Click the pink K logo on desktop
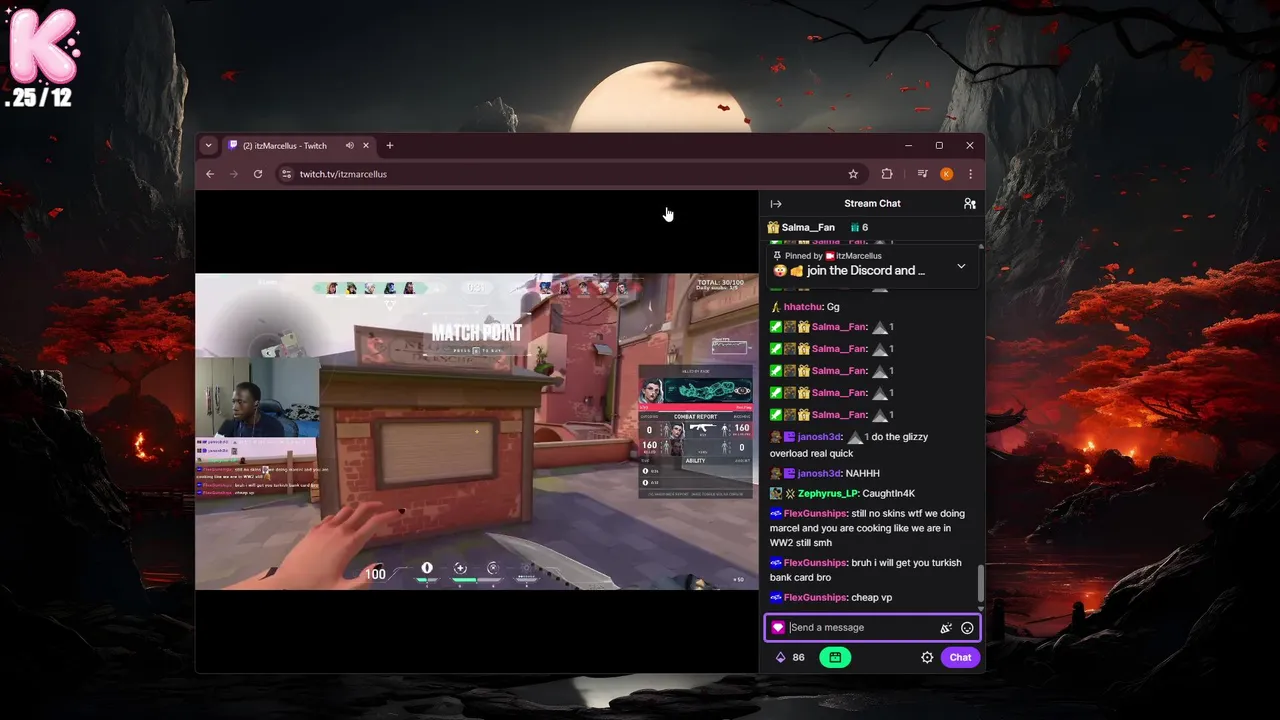This screenshot has height=720, width=1280. point(43,46)
